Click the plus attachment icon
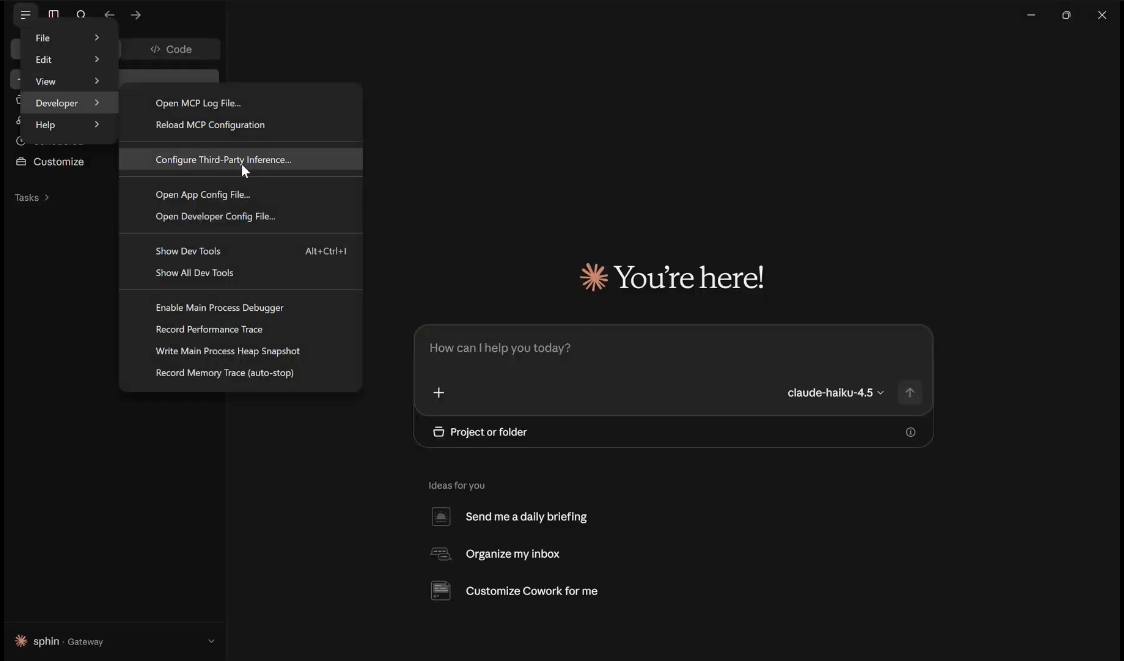The image size is (1124, 661). (x=439, y=392)
